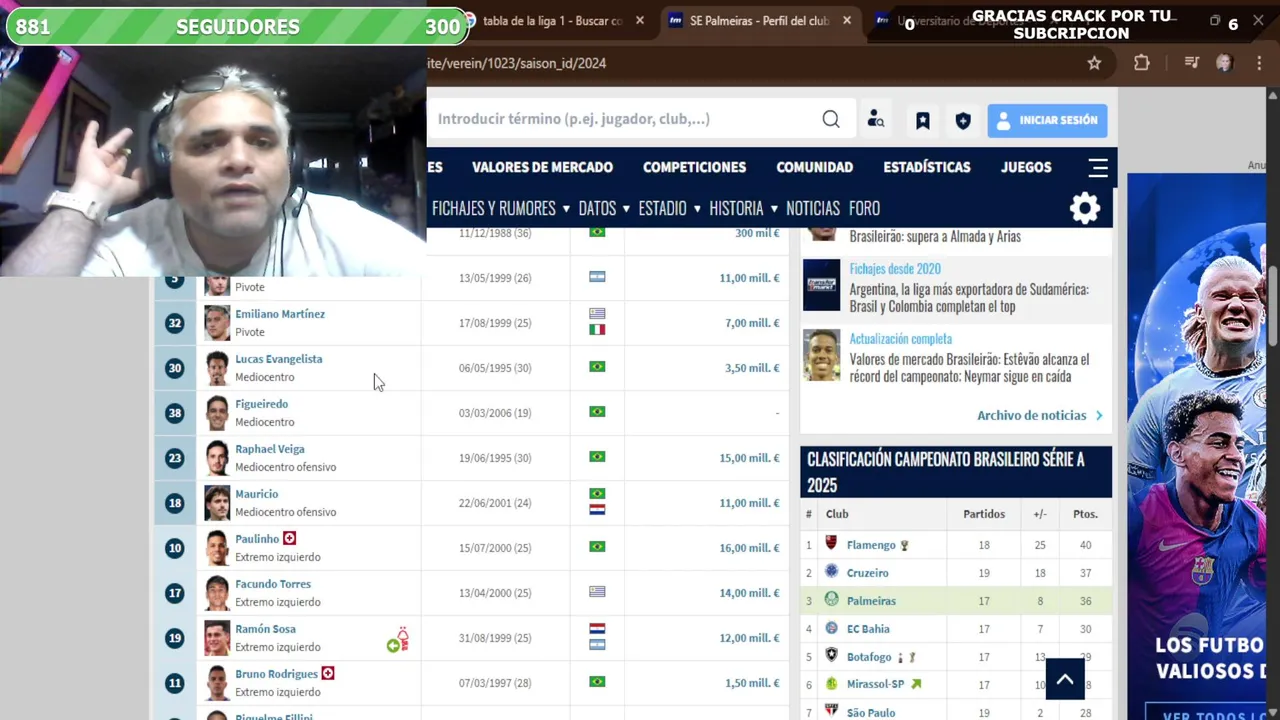The height and width of the screenshot is (720, 1280).
Task: Open the Chrome profile avatar
Action: [1224, 63]
